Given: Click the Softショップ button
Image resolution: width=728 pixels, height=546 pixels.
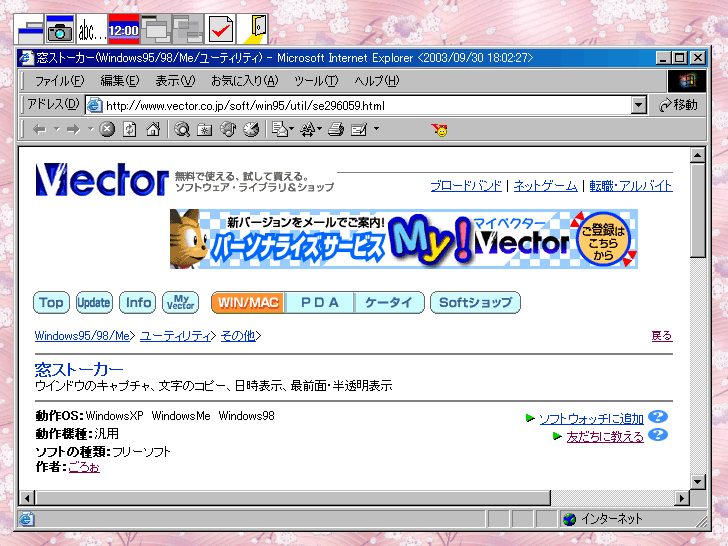Looking at the screenshot, I should click(475, 303).
